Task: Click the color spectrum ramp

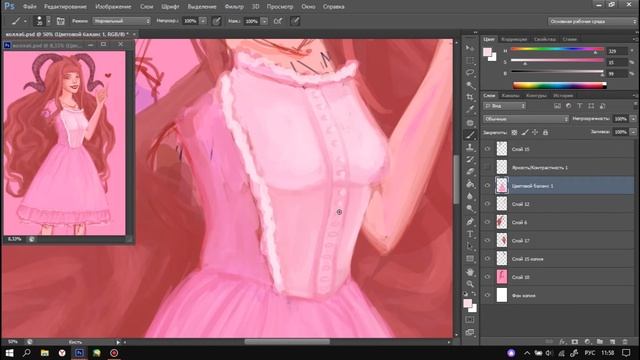Action: point(559,85)
